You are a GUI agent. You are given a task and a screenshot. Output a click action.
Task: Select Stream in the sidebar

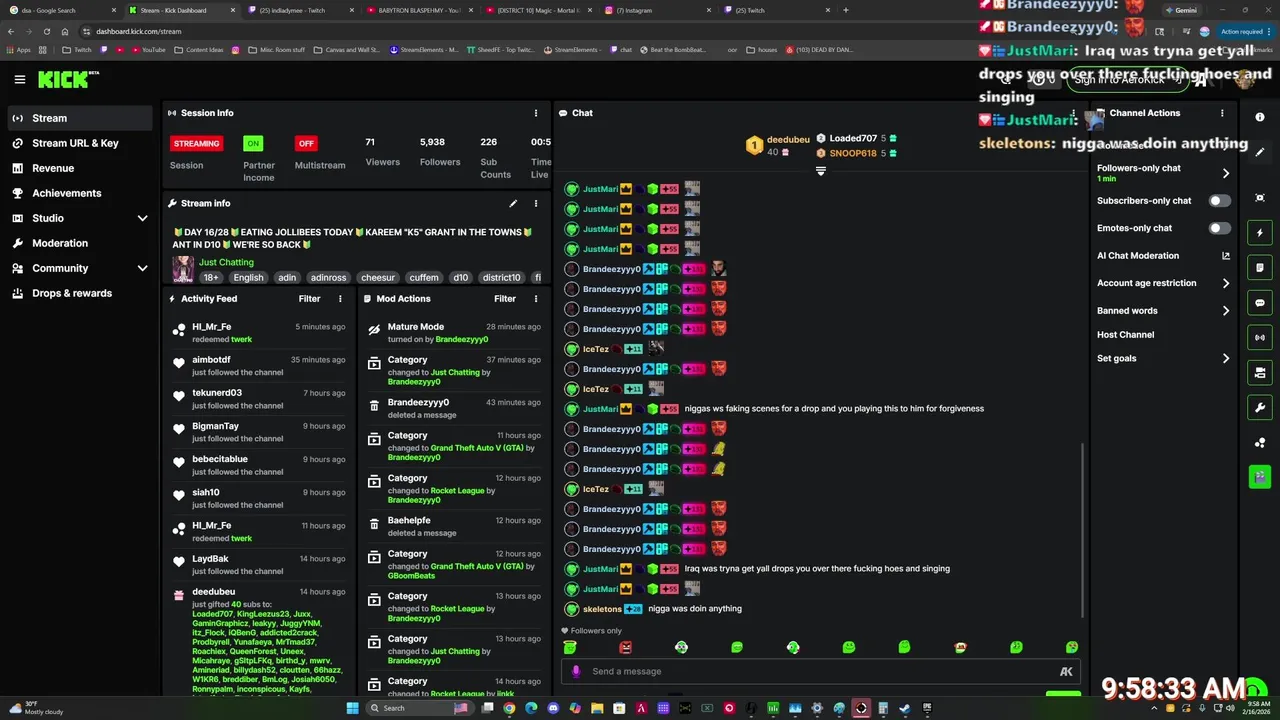[x=79, y=118]
